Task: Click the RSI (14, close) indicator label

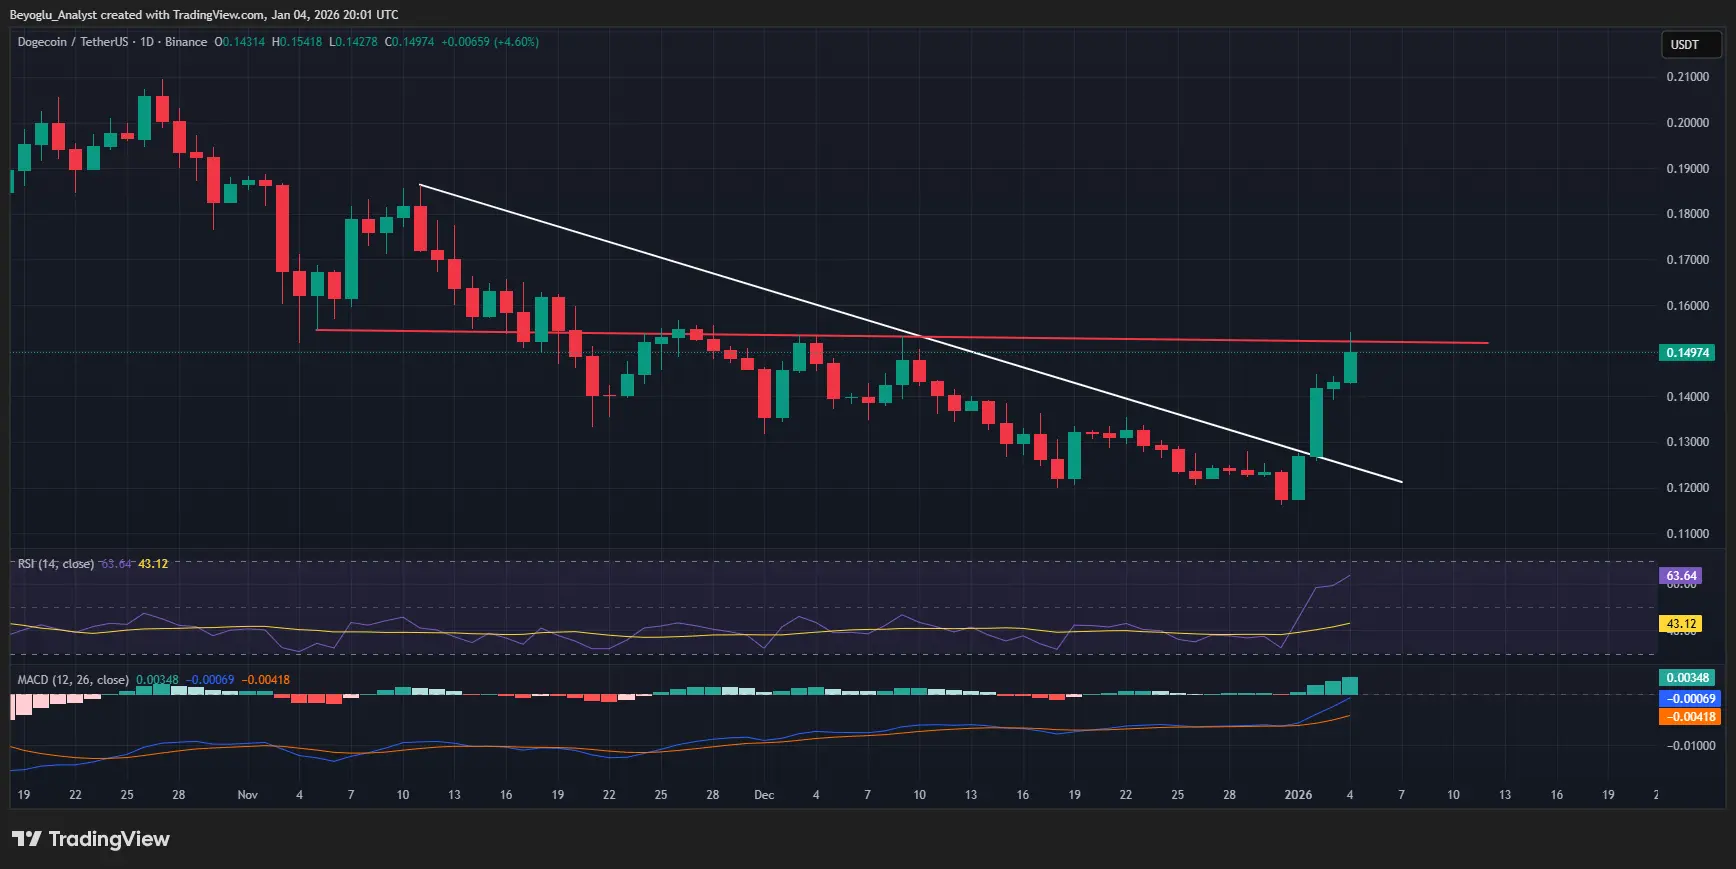Action: pos(56,564)
